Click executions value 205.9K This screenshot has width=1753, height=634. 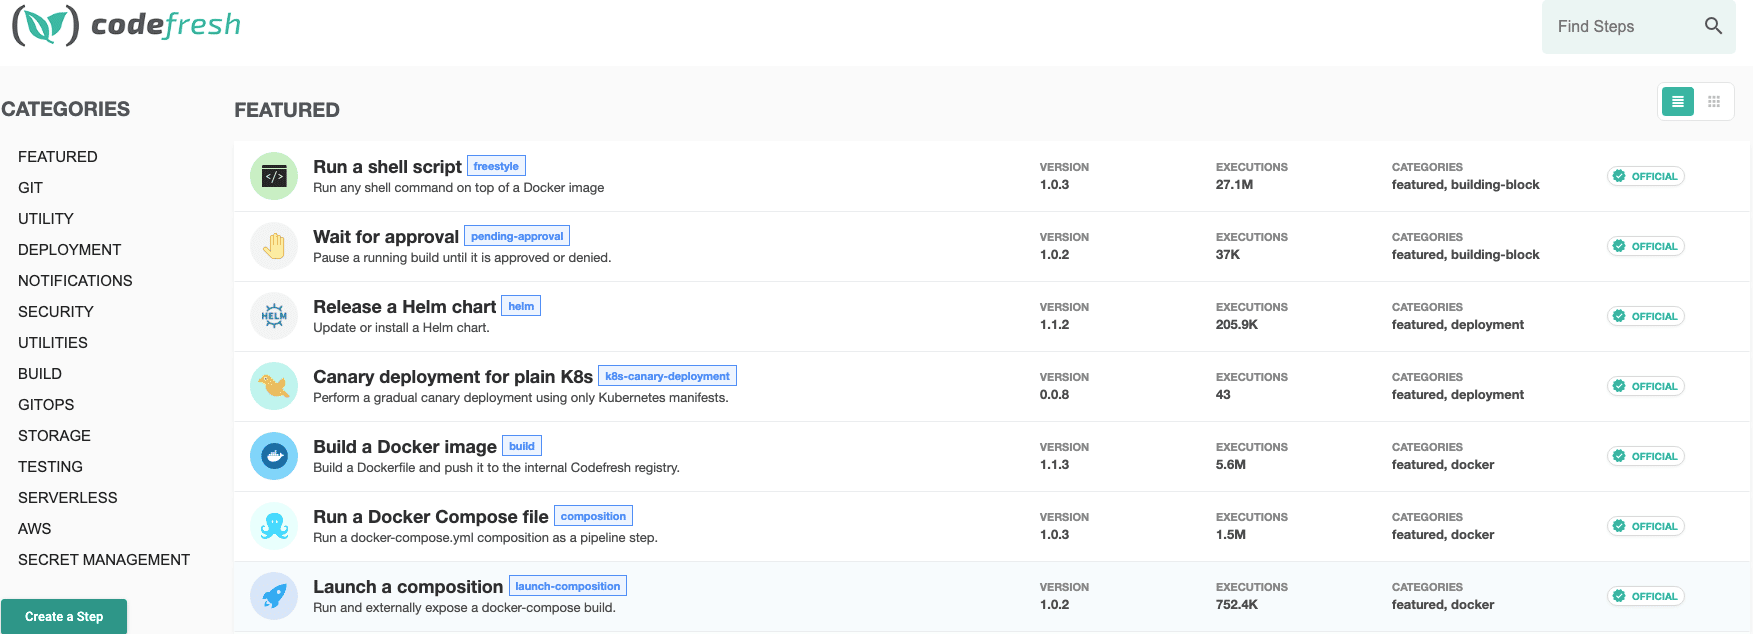click(x=1237, y=325)
